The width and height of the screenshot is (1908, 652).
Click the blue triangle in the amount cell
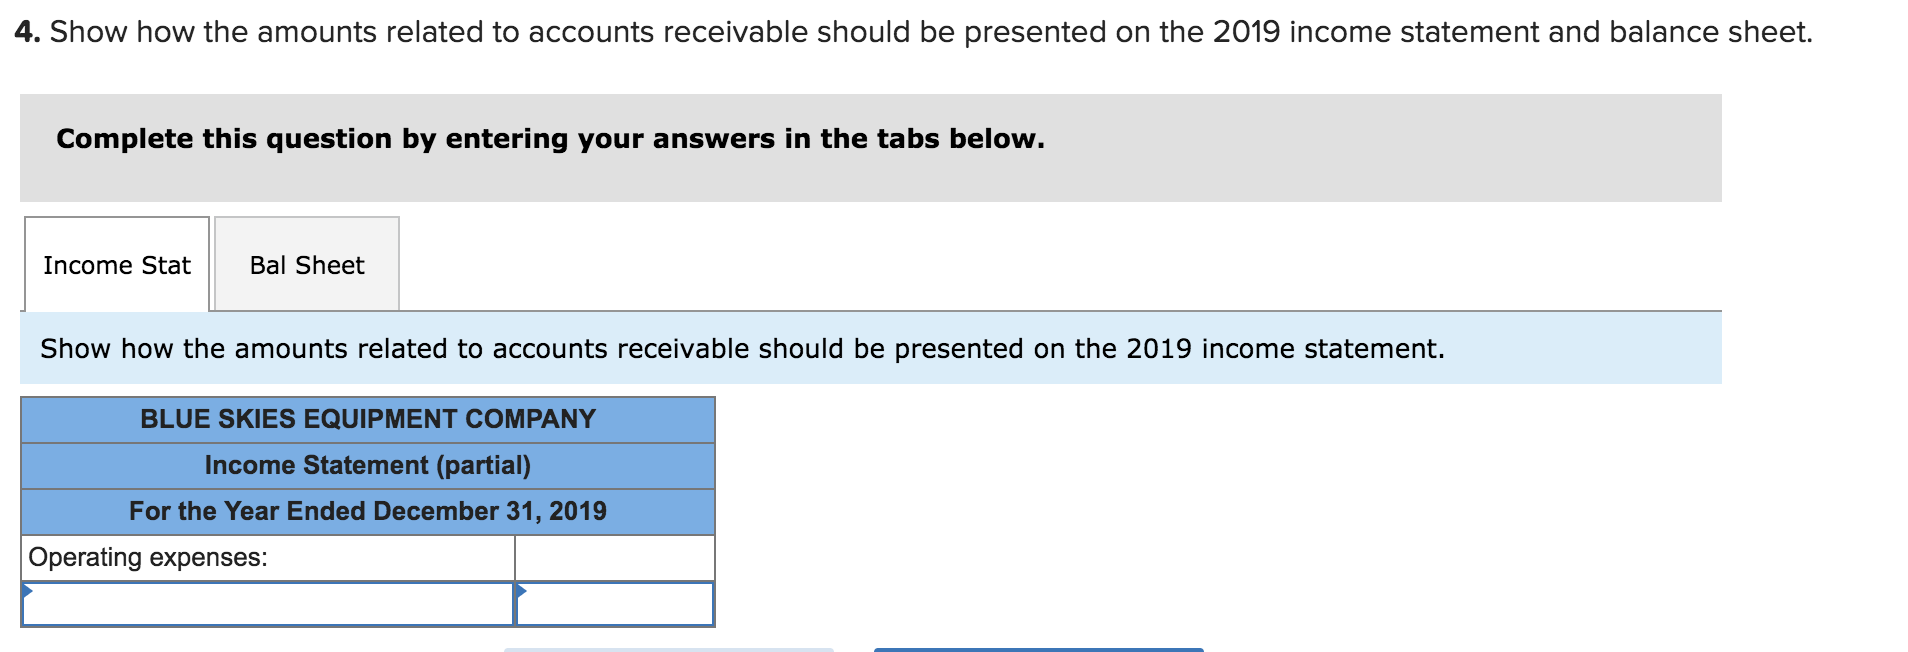point(522,592)
